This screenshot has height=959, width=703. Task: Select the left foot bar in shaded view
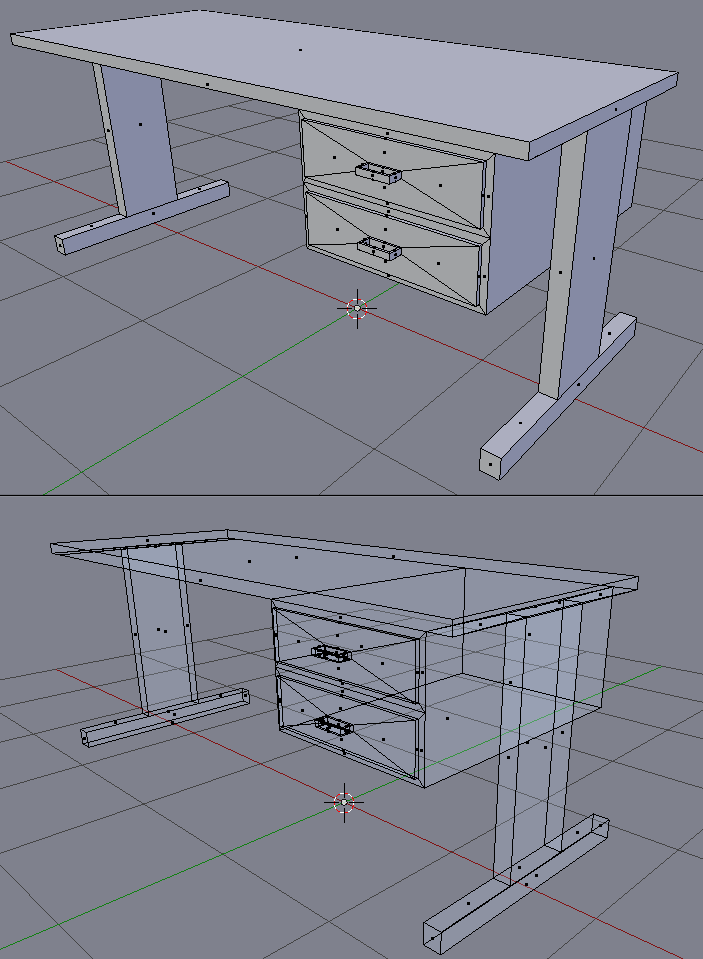[142, 217]
